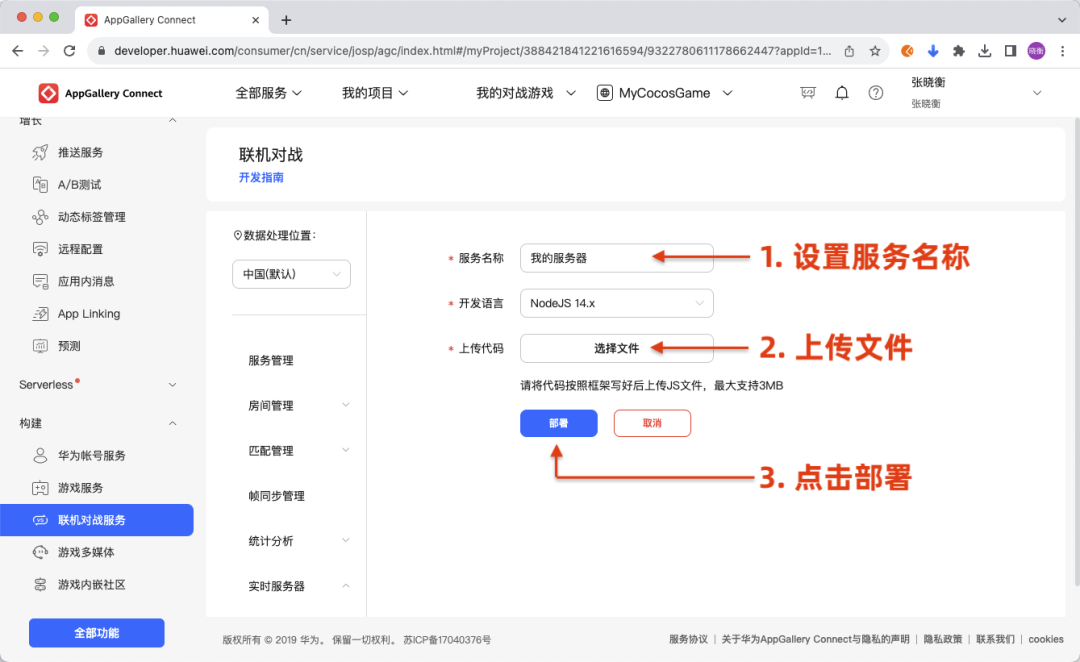1080x662 pixels.
Task: Expand the 匹配管理 submenu
Action: pyautogui.click(x=346, y=450)
